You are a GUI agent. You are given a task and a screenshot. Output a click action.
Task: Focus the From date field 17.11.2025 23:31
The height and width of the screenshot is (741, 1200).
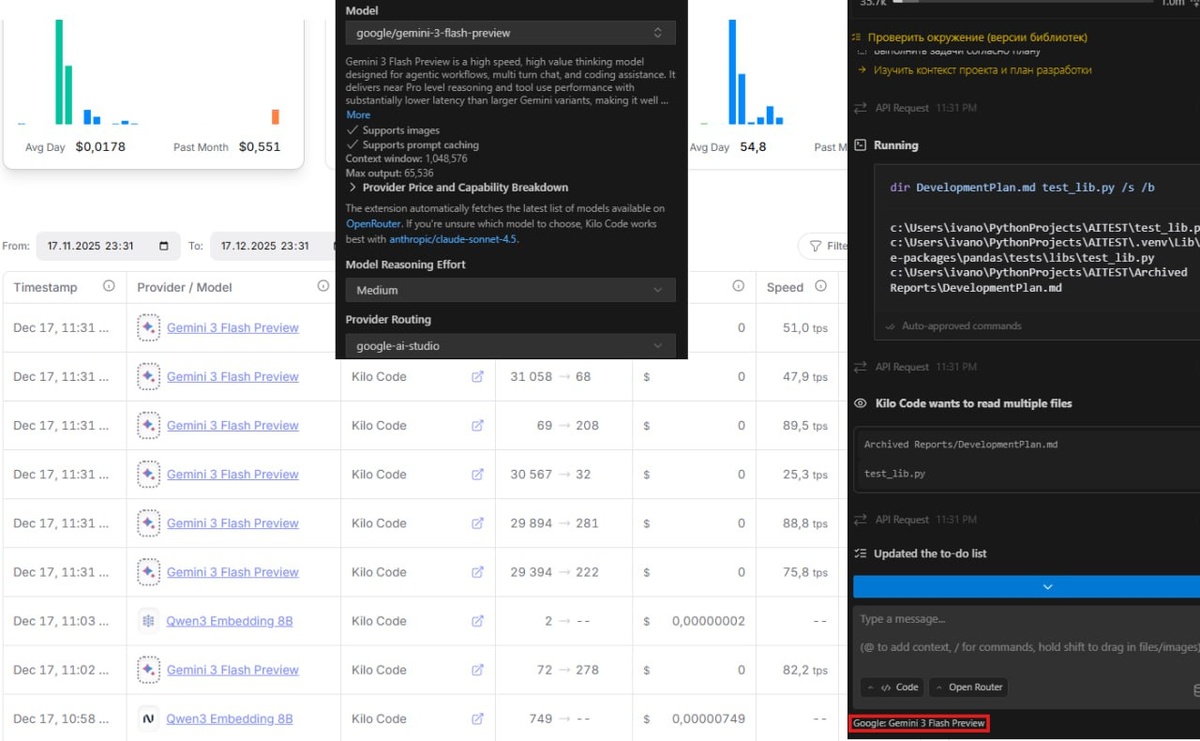[108, 246]
